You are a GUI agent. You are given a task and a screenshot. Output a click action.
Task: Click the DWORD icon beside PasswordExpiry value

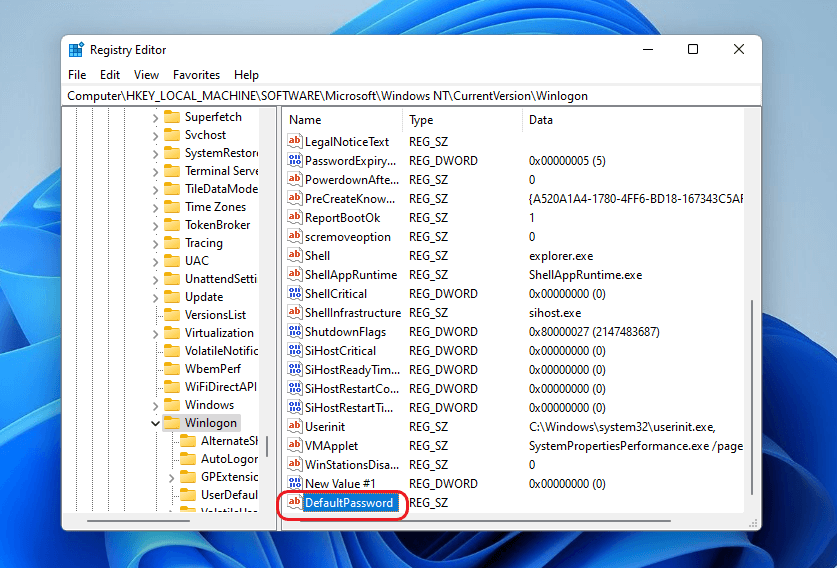click(x=295, y=160)
